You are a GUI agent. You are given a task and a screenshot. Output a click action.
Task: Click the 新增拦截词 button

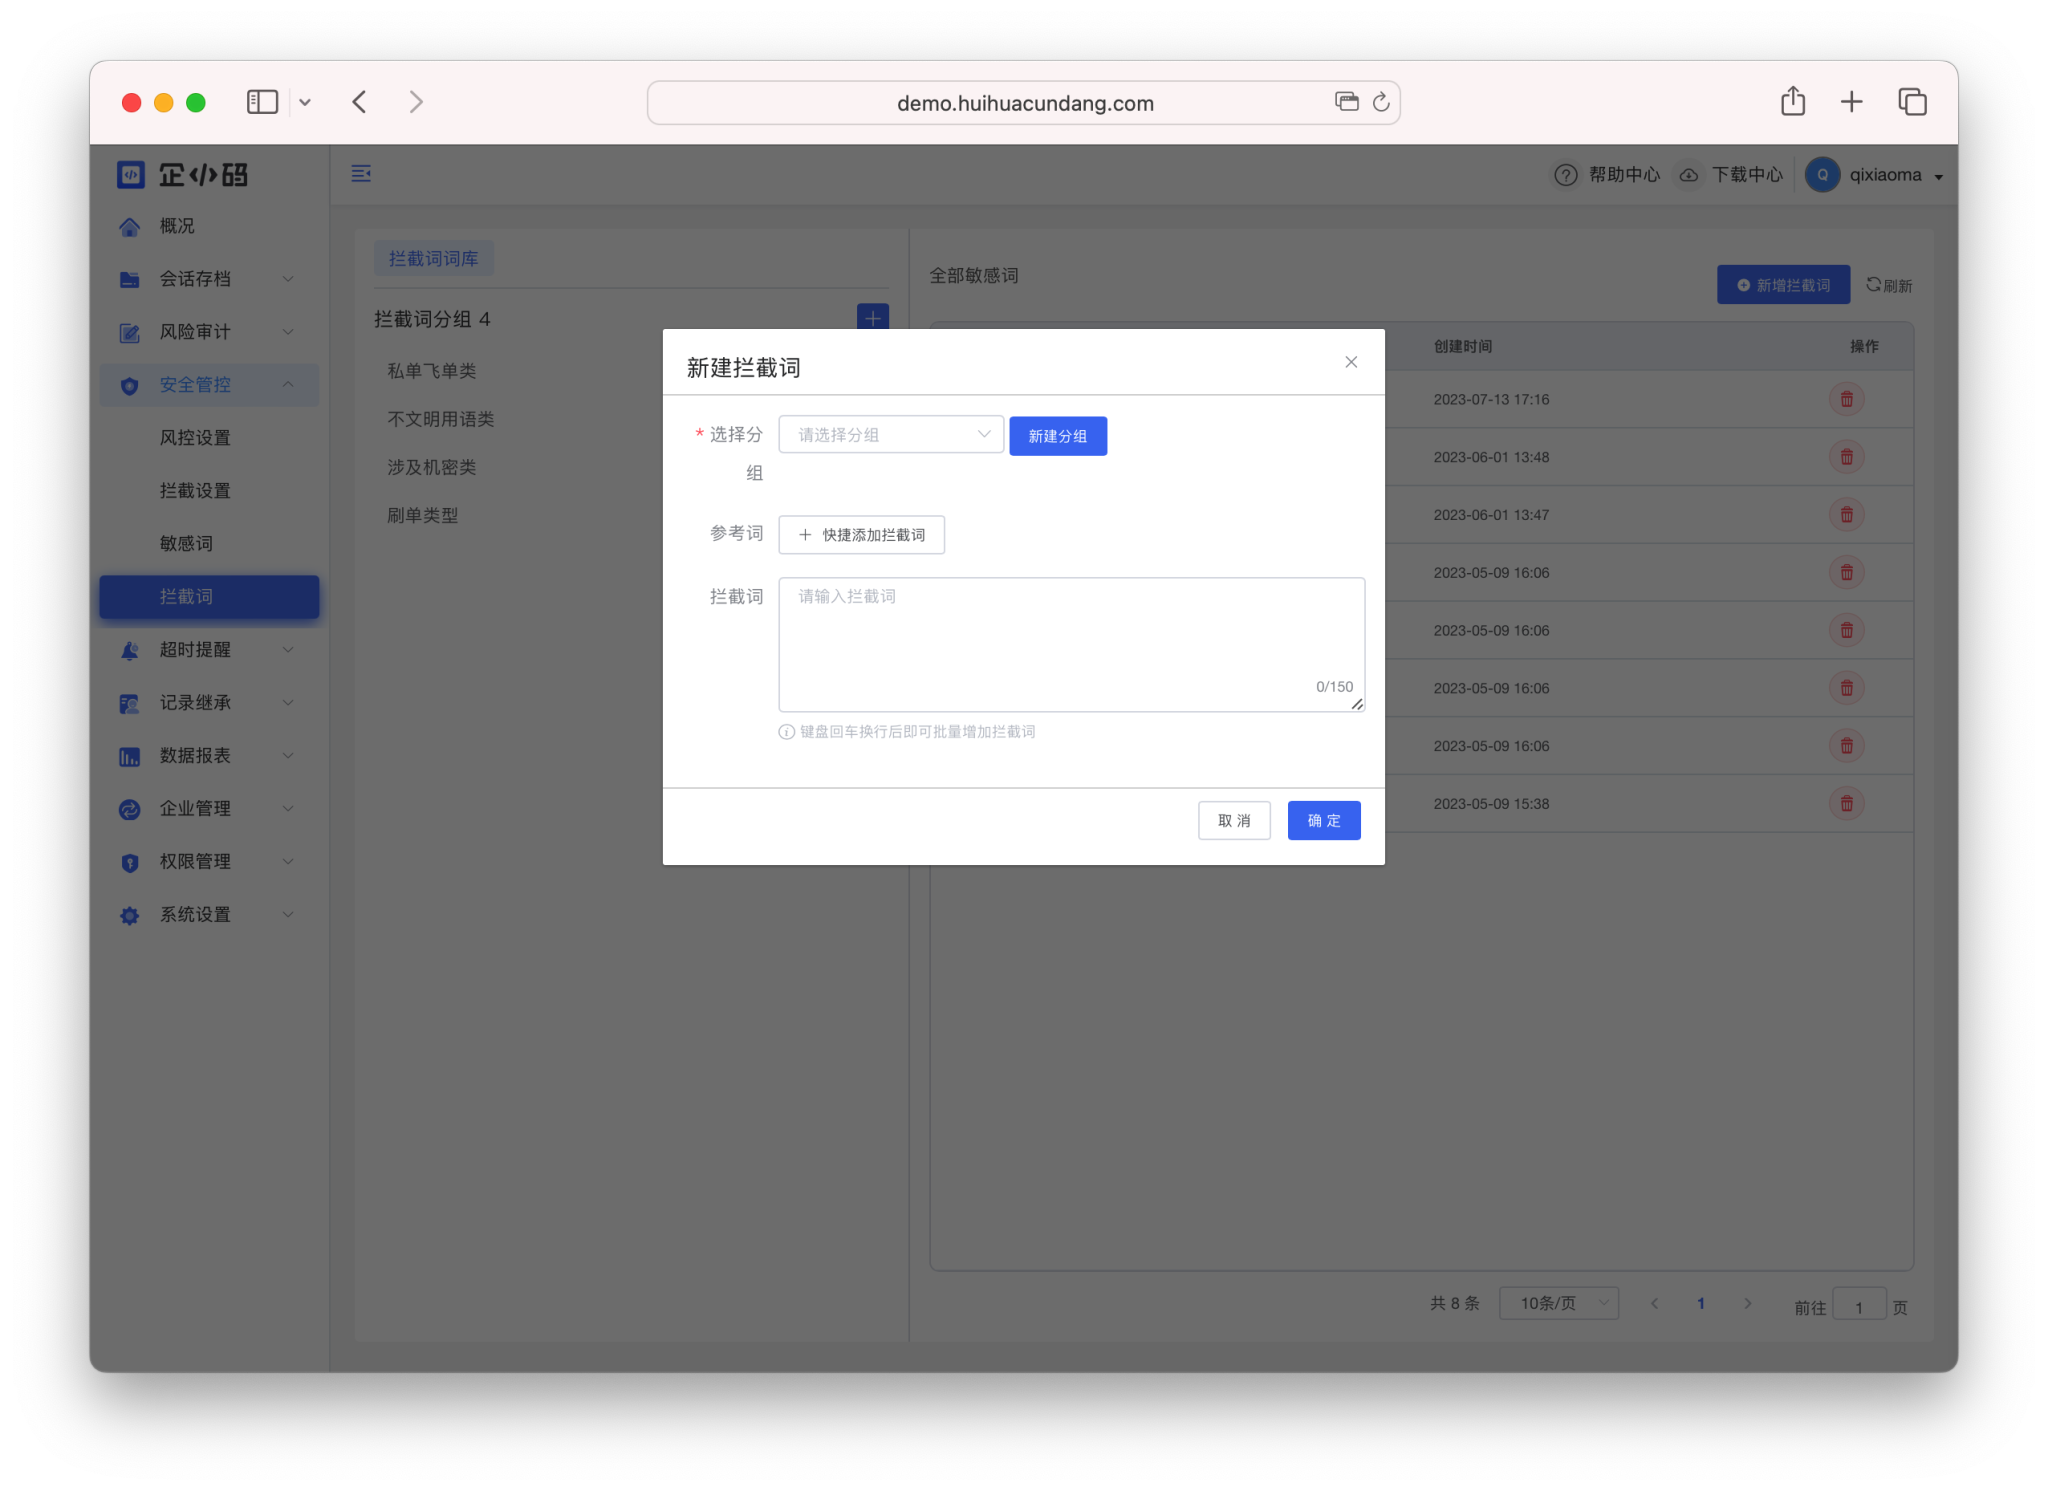pyautogui.click(x=1784, y=285)
